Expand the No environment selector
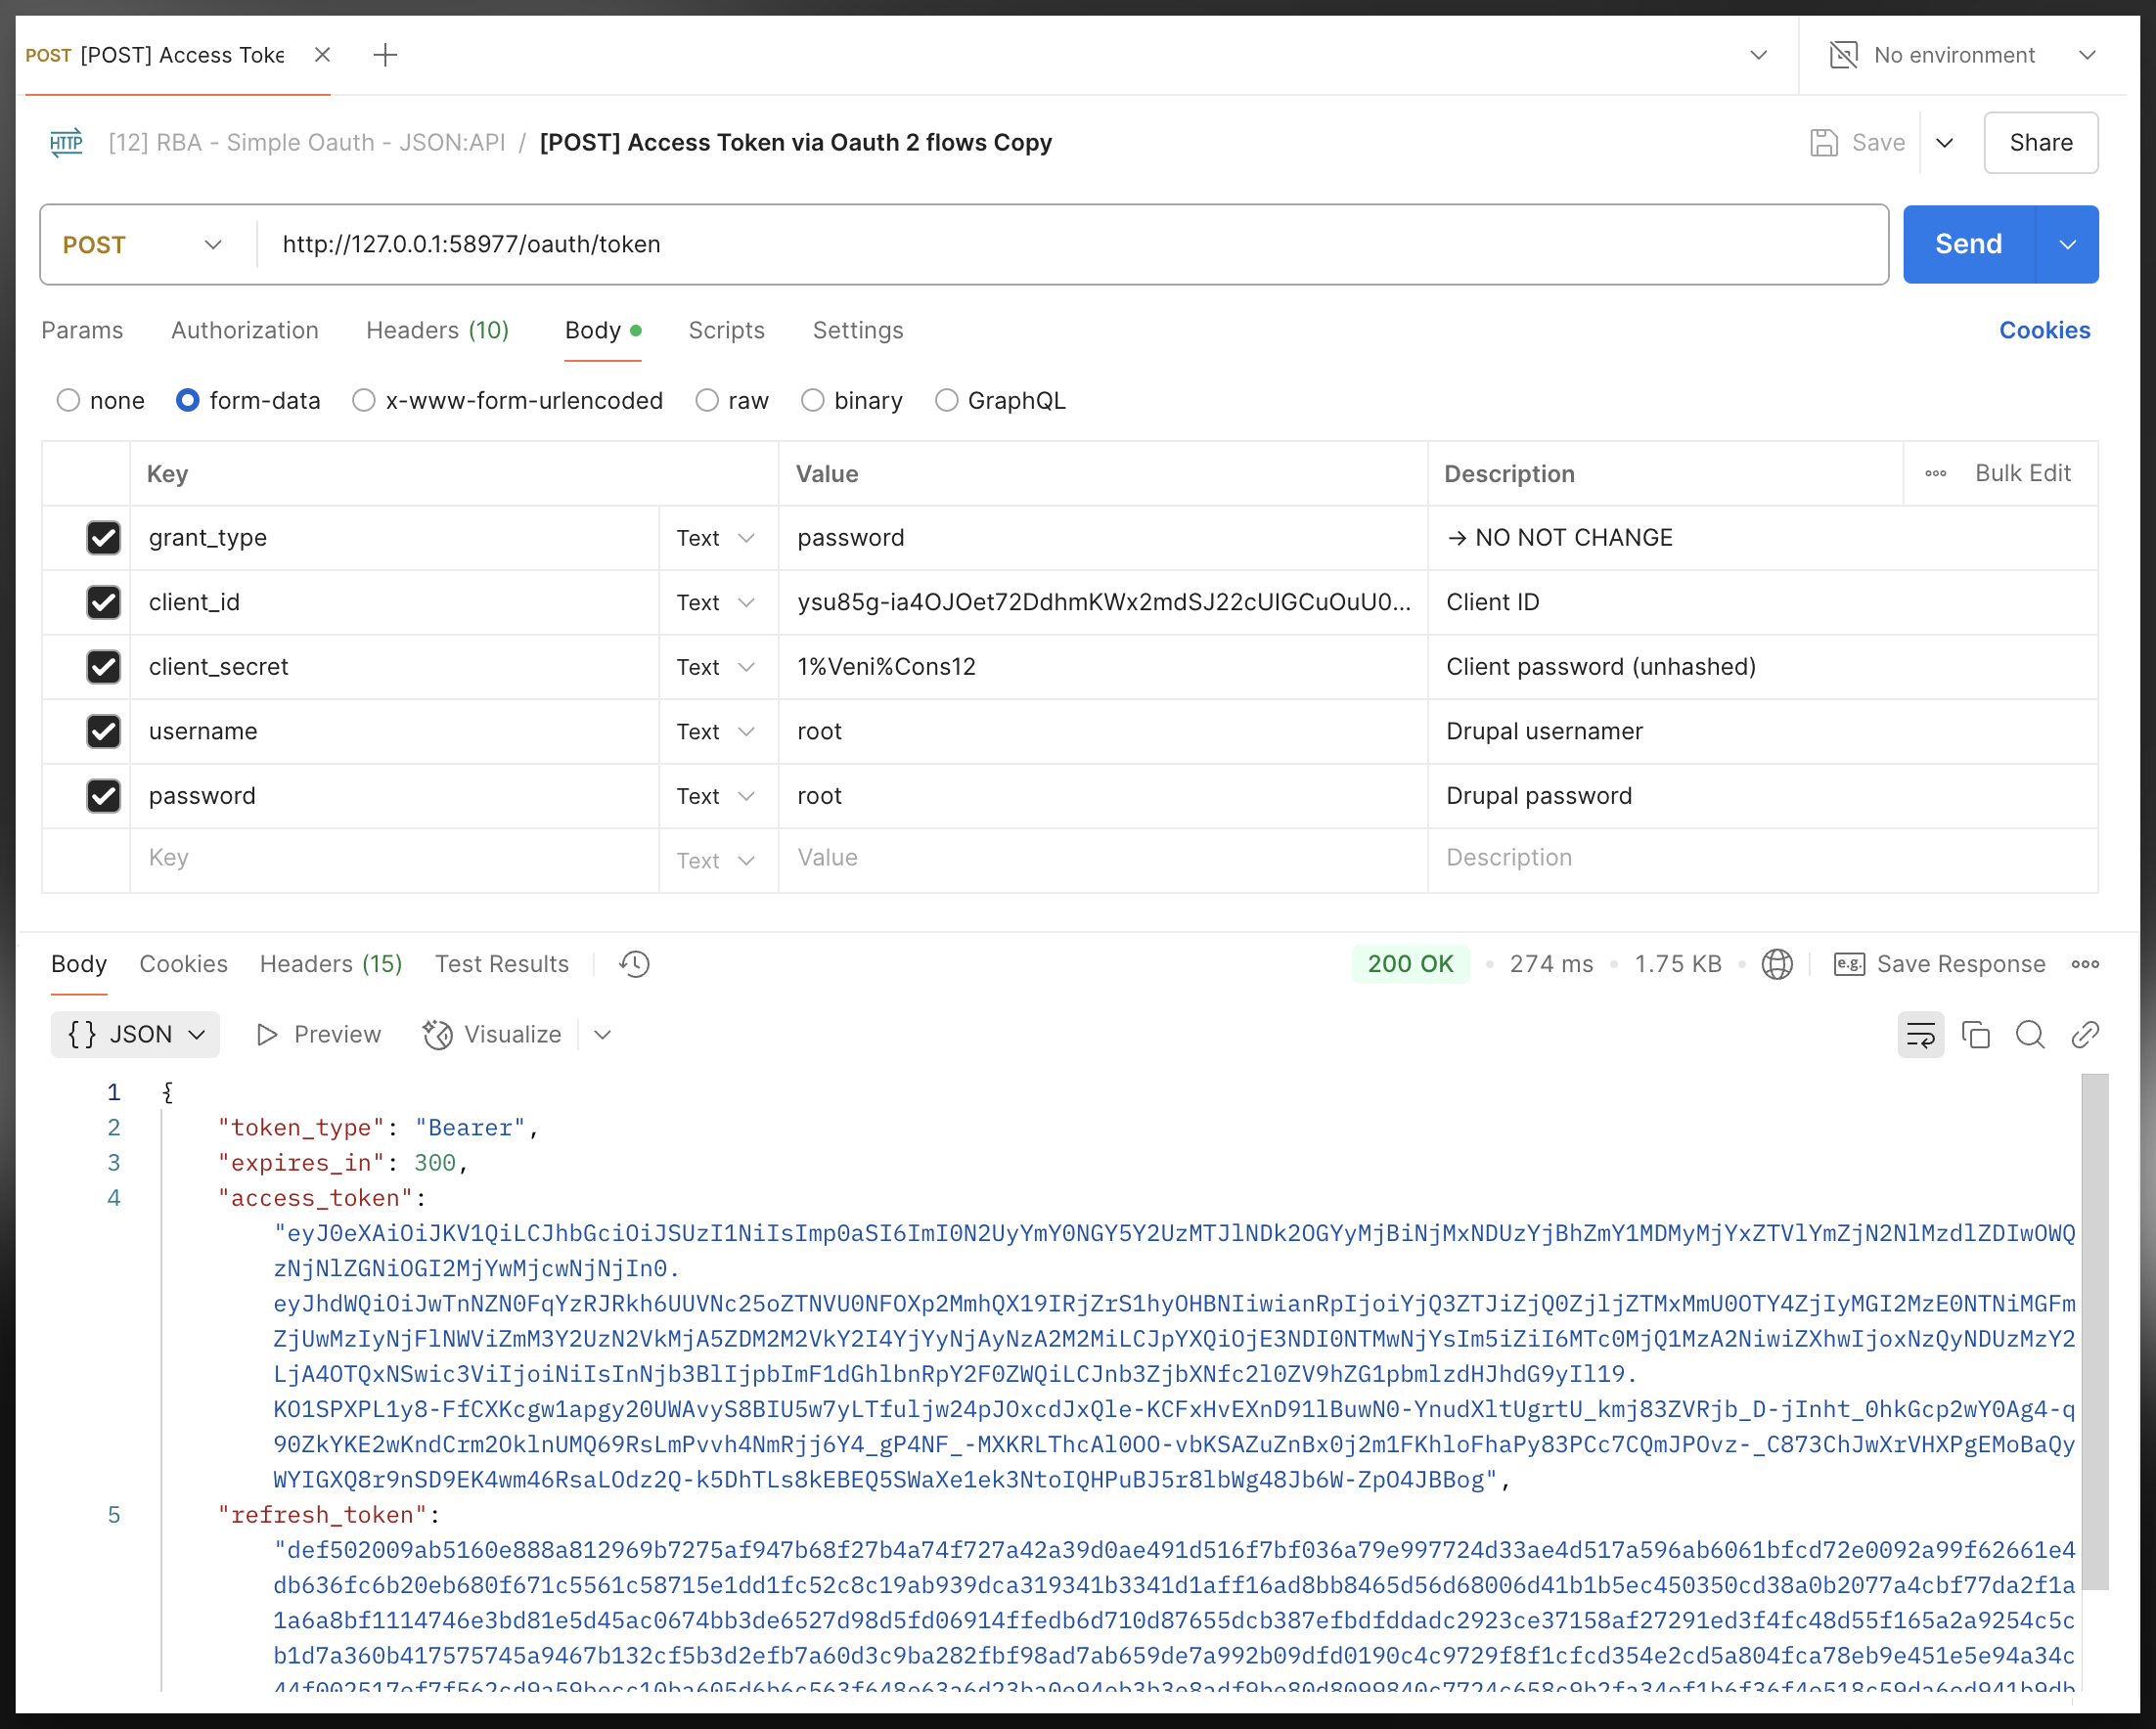 pos(1962,55)
